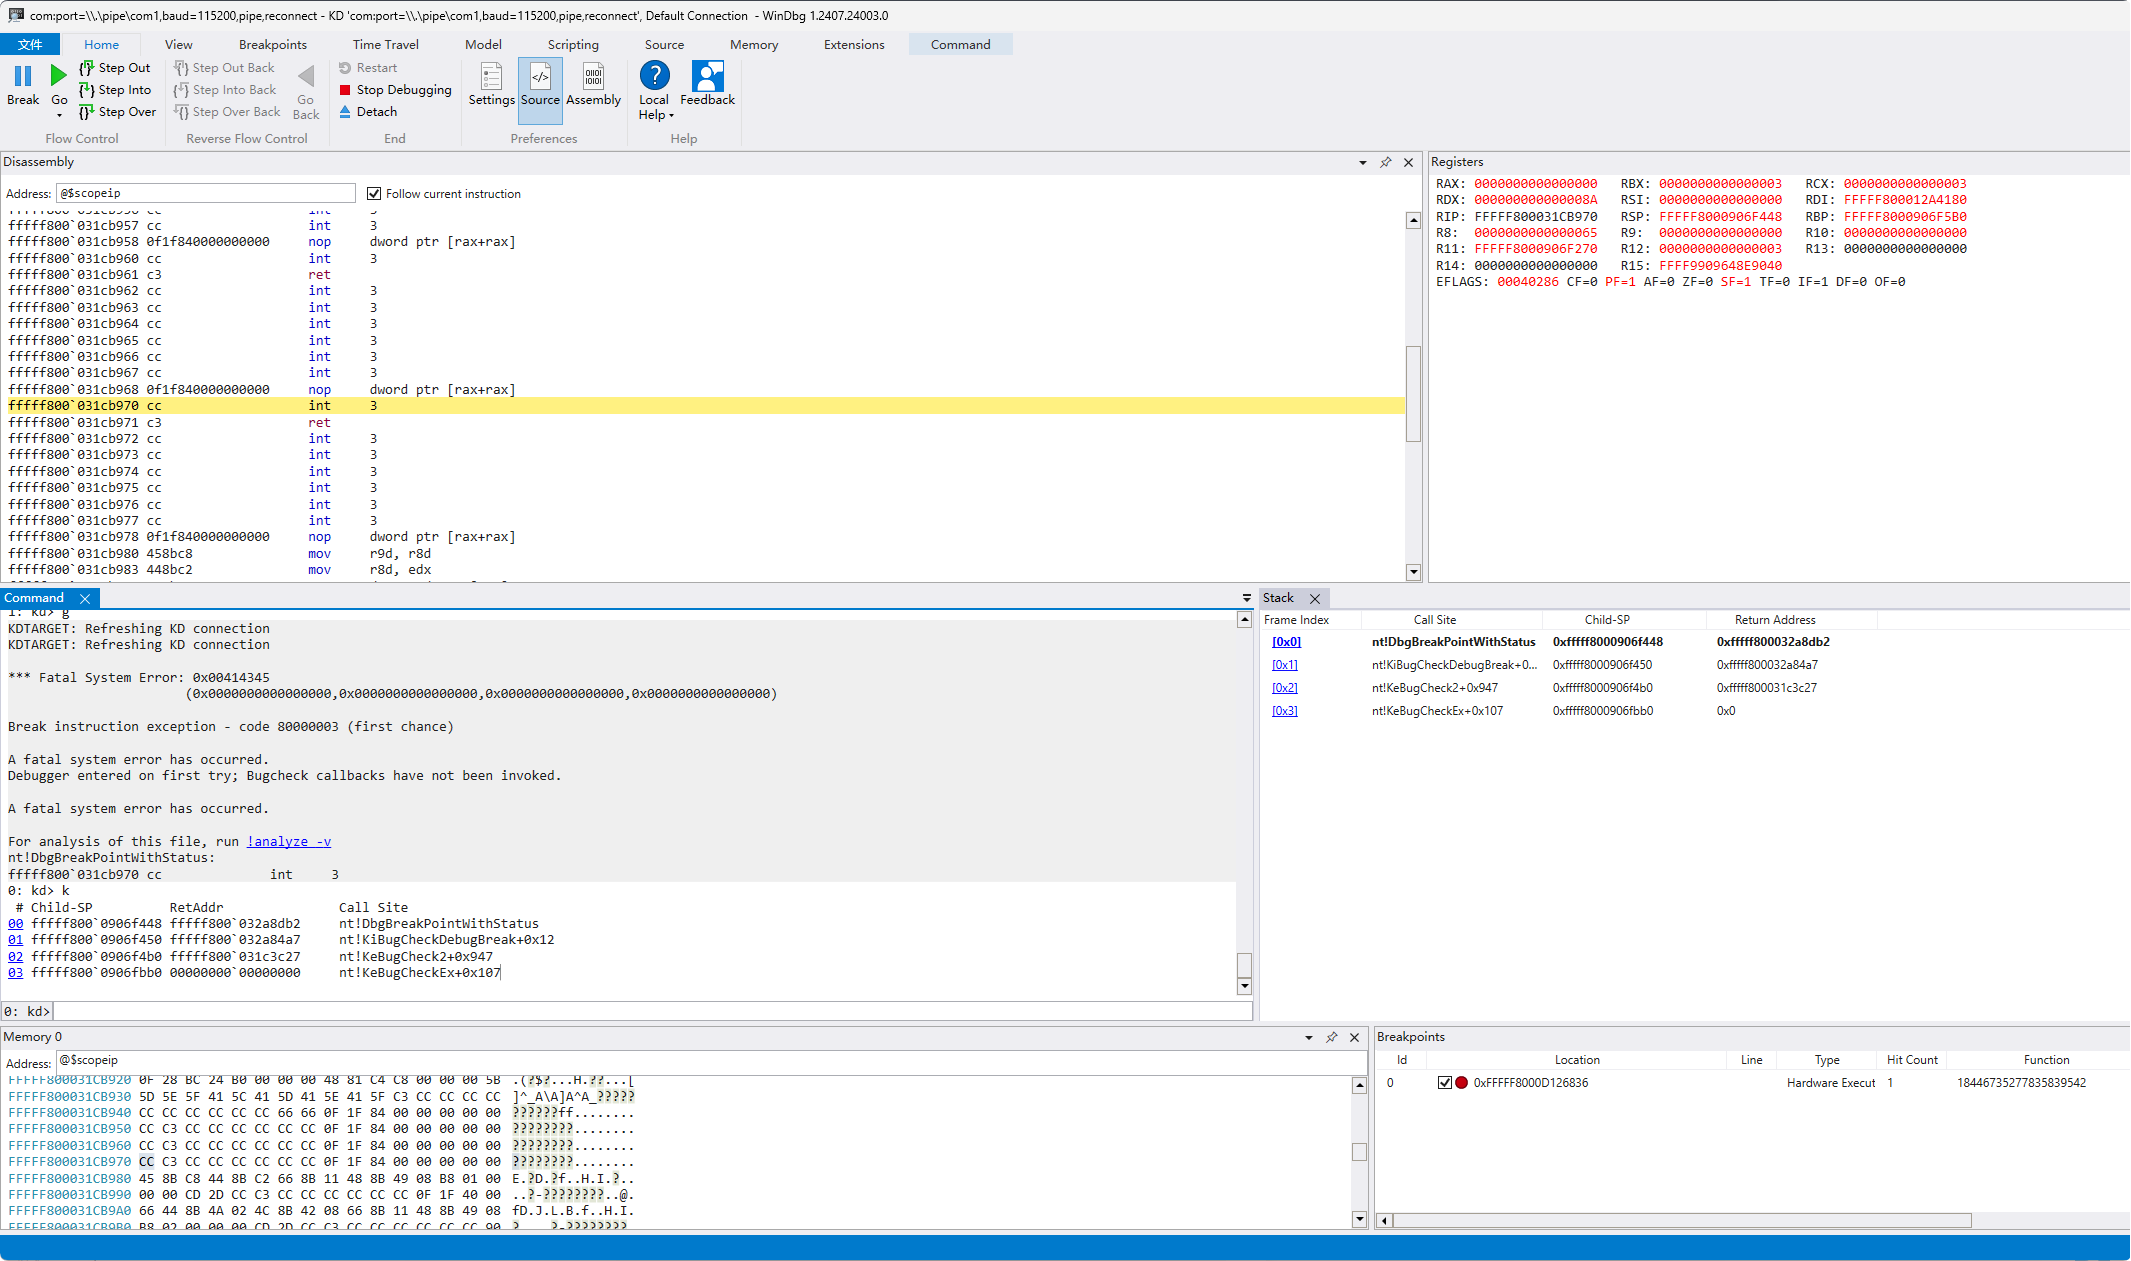
Task: Switch to the View ribbon tab
Action: click(x=178, y=45)
